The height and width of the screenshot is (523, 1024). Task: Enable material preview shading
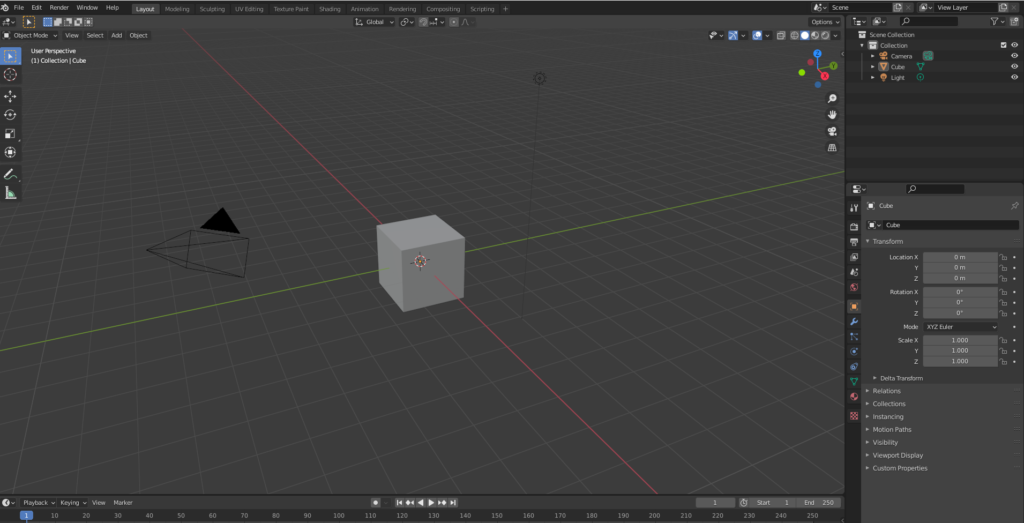[x=815, y=35]
